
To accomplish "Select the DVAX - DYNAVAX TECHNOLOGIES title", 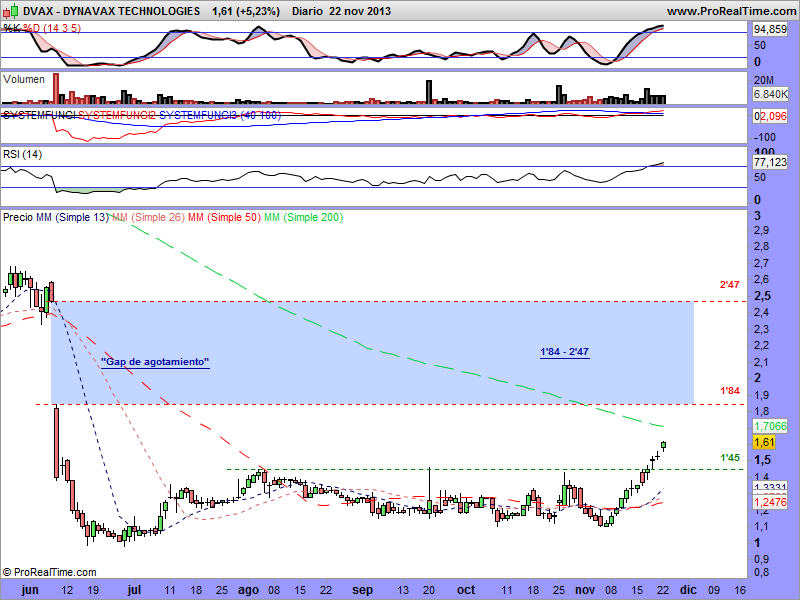I will click(112, 11).
